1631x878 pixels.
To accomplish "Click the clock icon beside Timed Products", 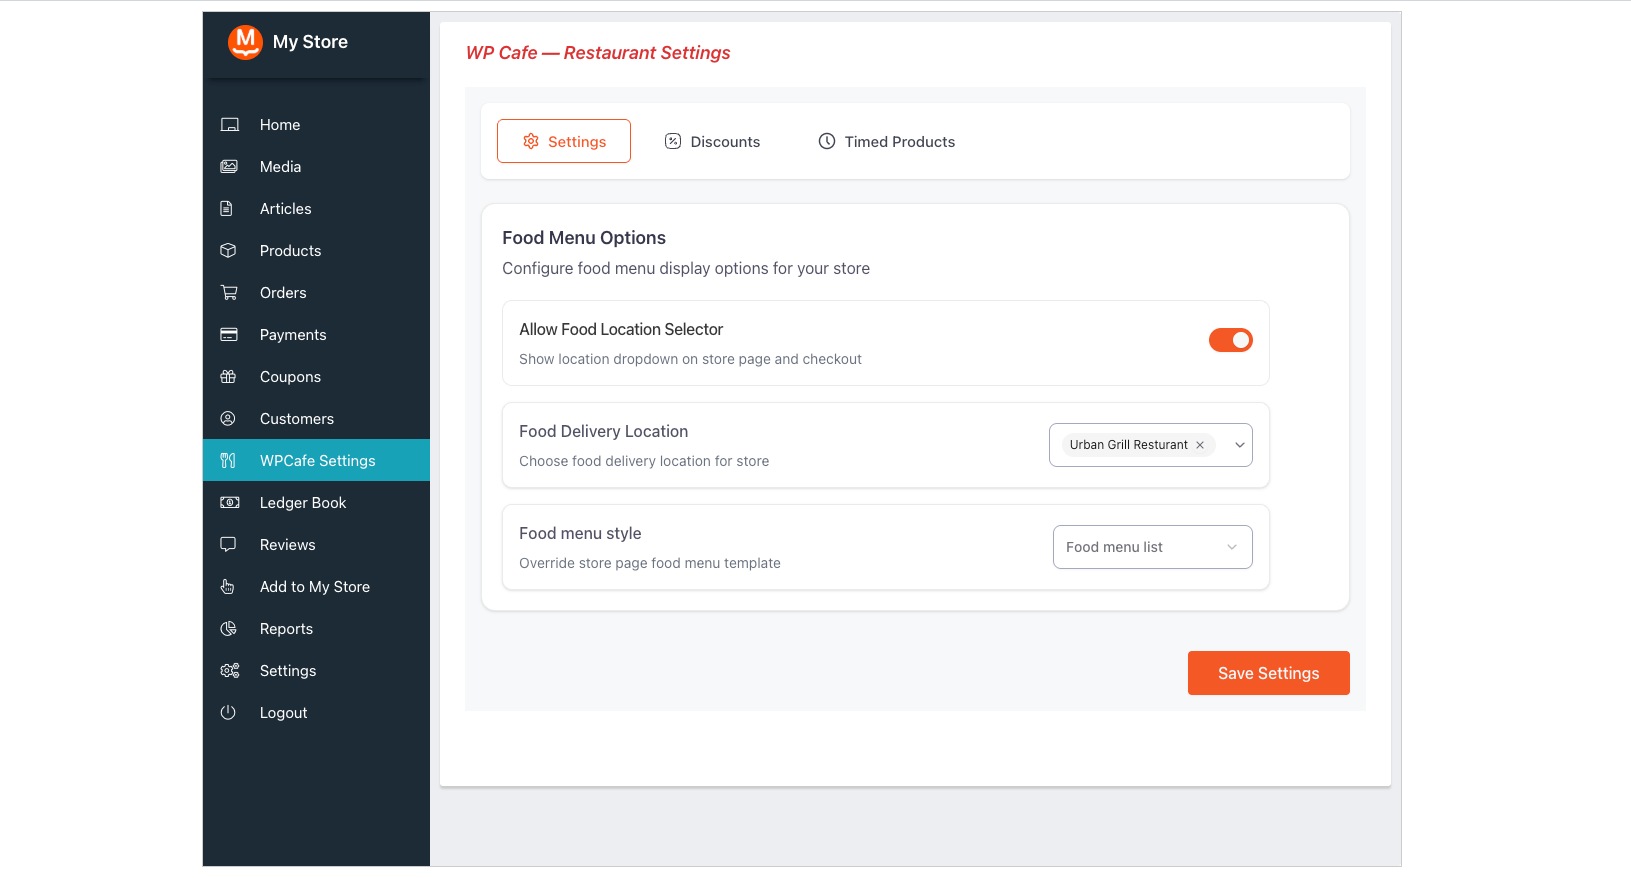I will 827,141.
